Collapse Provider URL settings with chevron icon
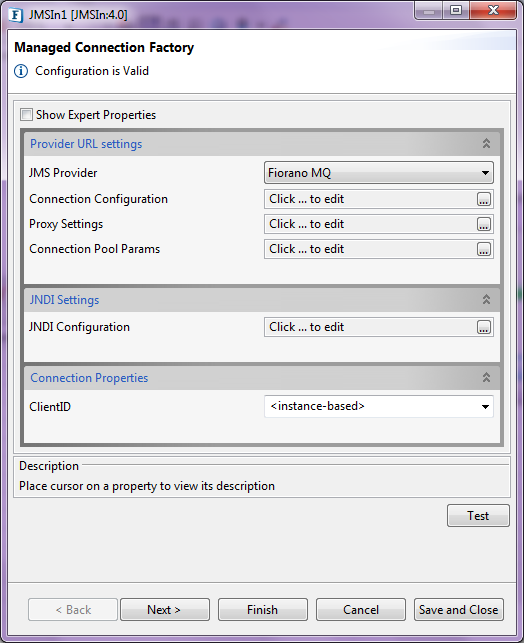The height and width of the screenshot is (643, 524). pyautogui.click(x=486, y=144)
